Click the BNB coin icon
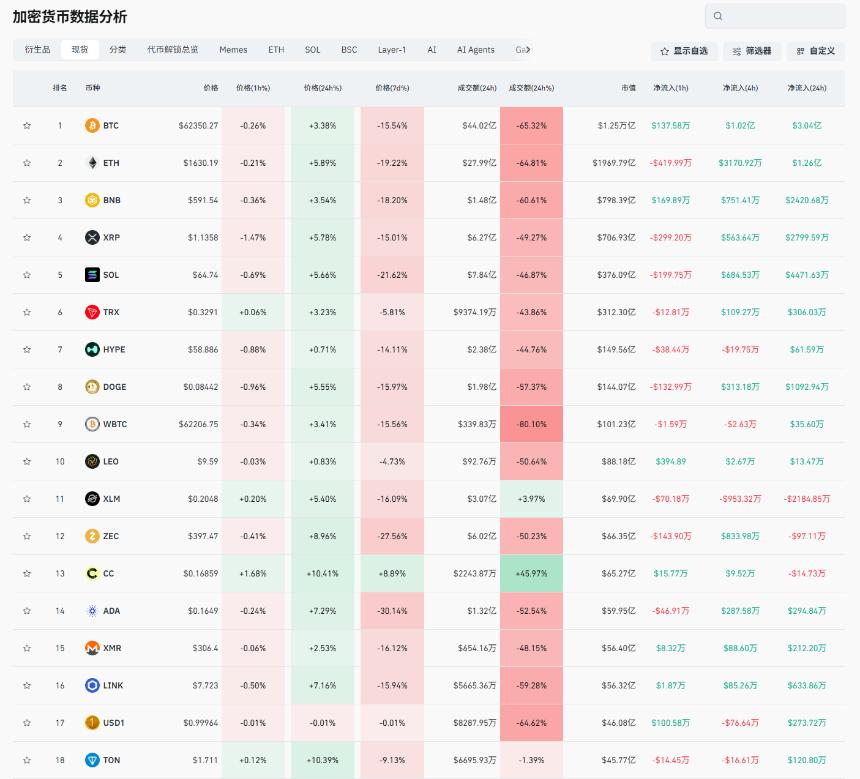Image resolution: width=860 pixels, height=779 pixels. tap(92, 200)
